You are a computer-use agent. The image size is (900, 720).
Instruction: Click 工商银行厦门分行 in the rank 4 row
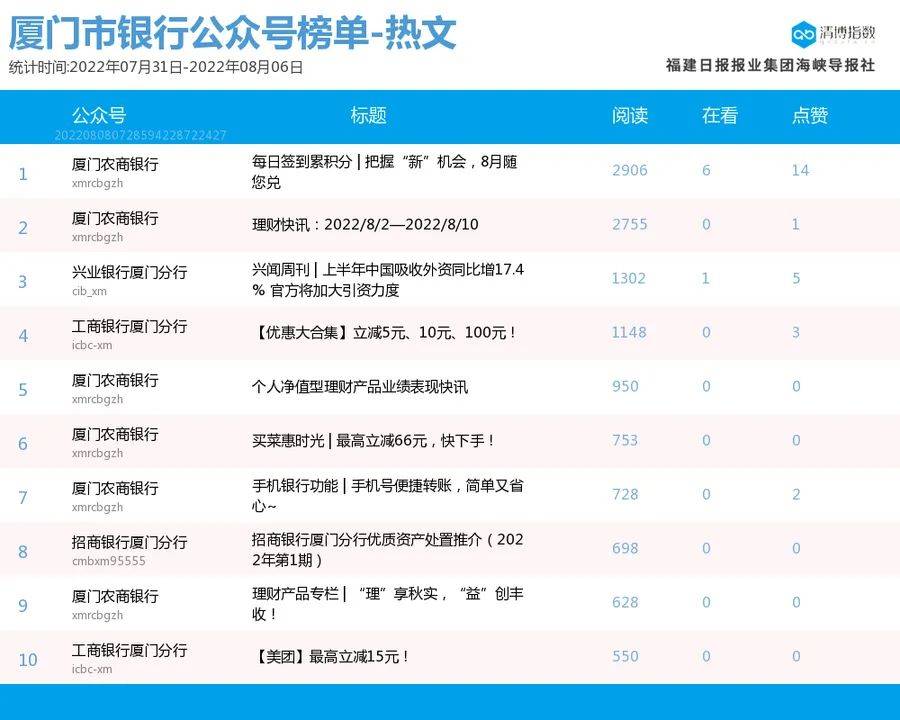(x=130, y=326)
